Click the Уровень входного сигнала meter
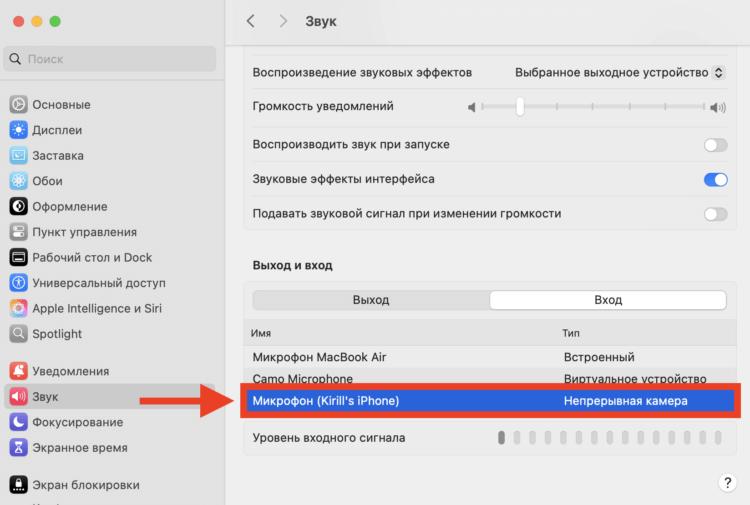The image size is (750, 505). [x=609, y=438]
